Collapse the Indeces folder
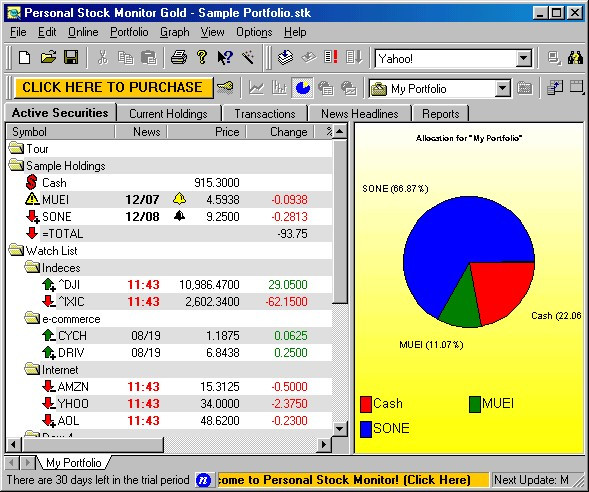 point(32,267)
